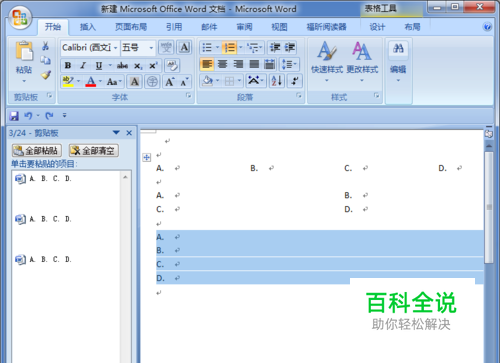Image resolution: width=500 pixels, height=363 pixels.
Task: Click the Office button orb
Action: point(20,17)
